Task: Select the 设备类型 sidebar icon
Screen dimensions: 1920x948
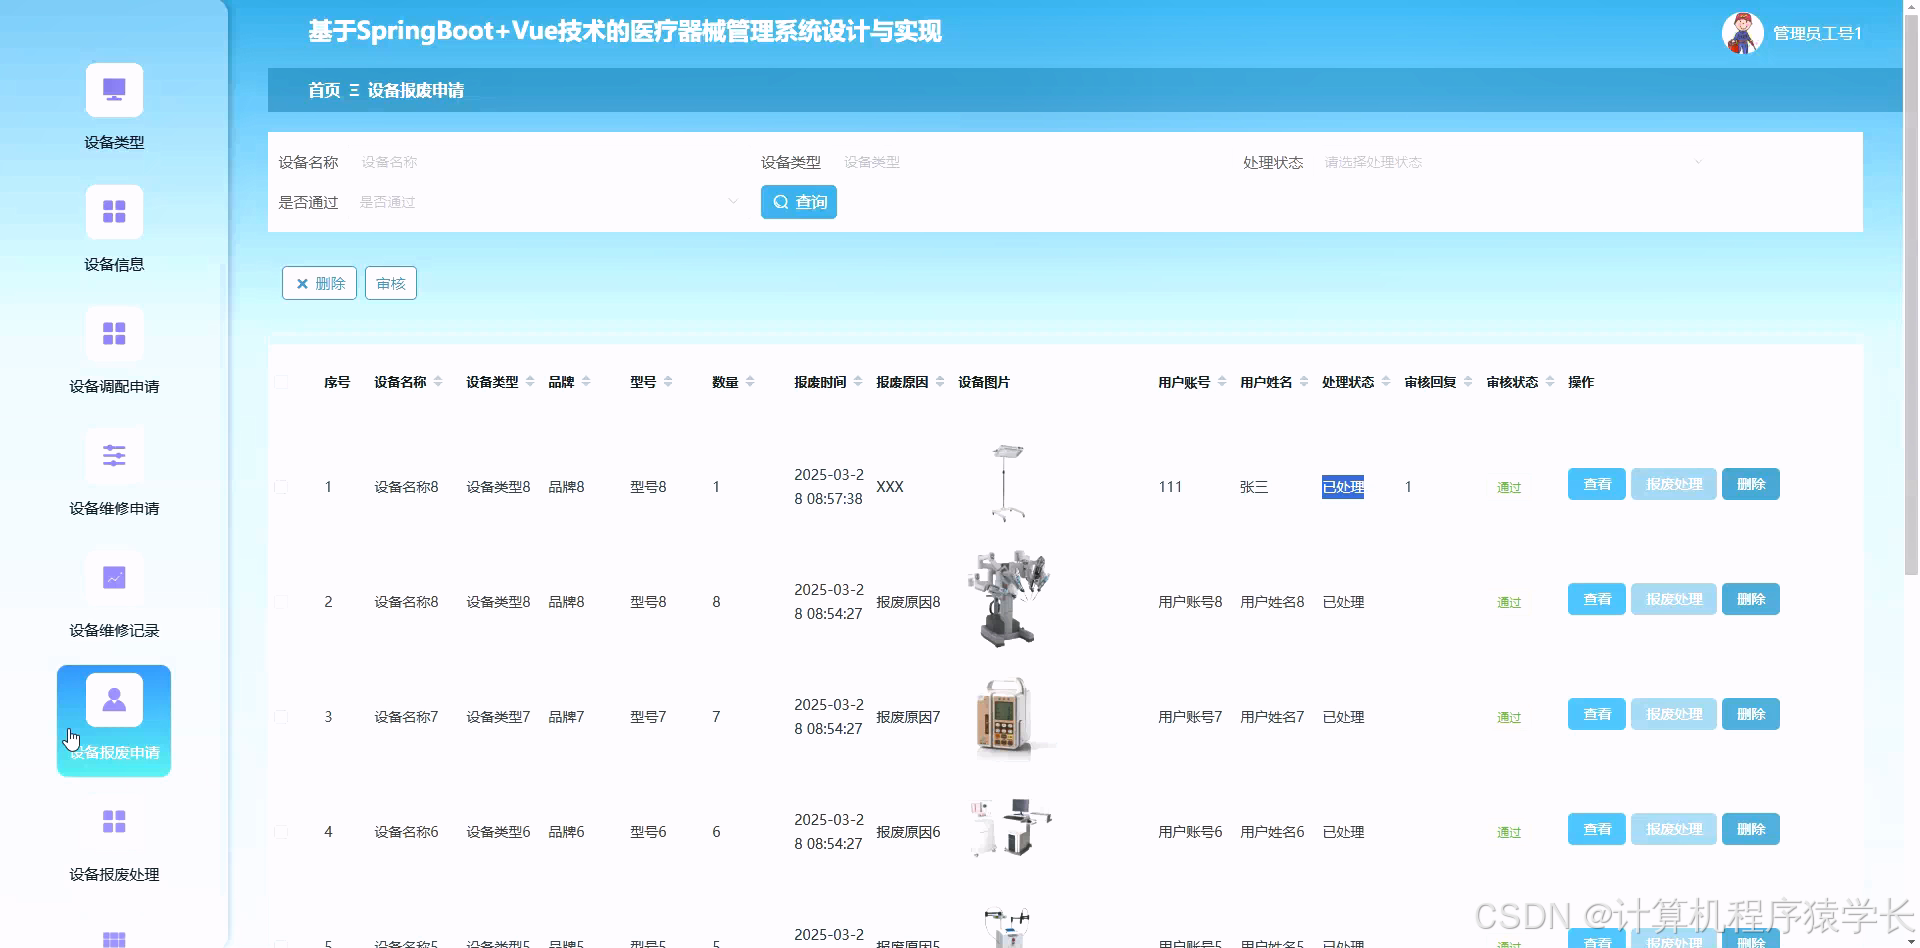Action: click(113, 89)
